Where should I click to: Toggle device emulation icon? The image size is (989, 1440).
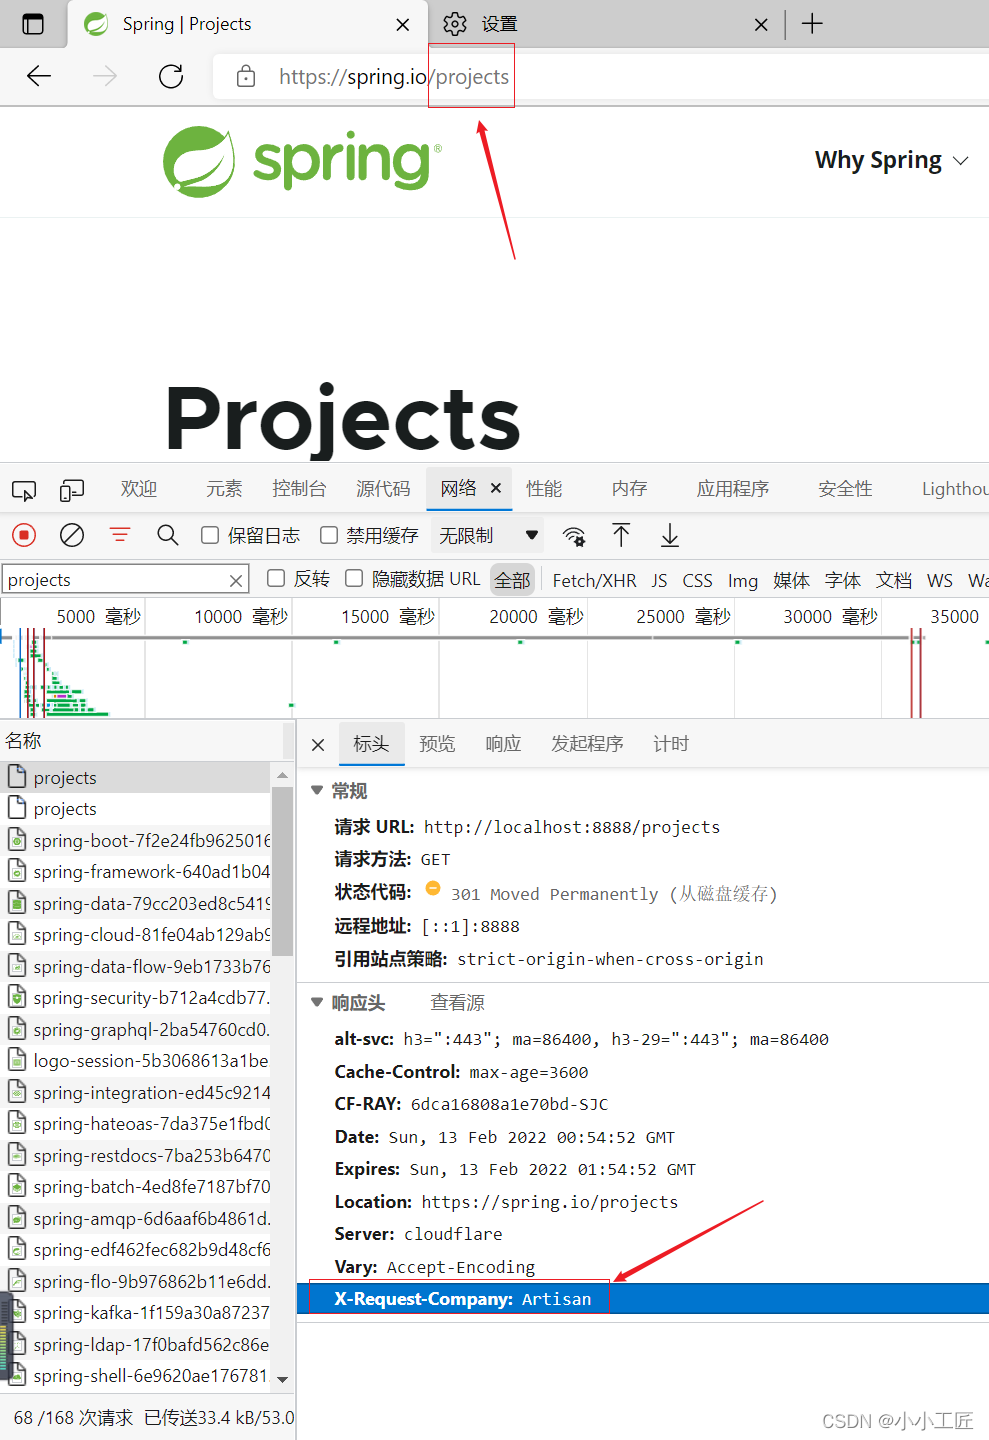tap(72, 490)
